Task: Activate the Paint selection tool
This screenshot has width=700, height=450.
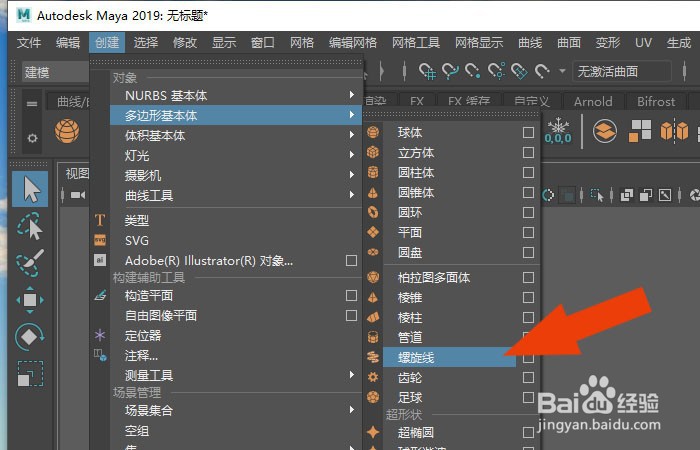Action: 30,263
